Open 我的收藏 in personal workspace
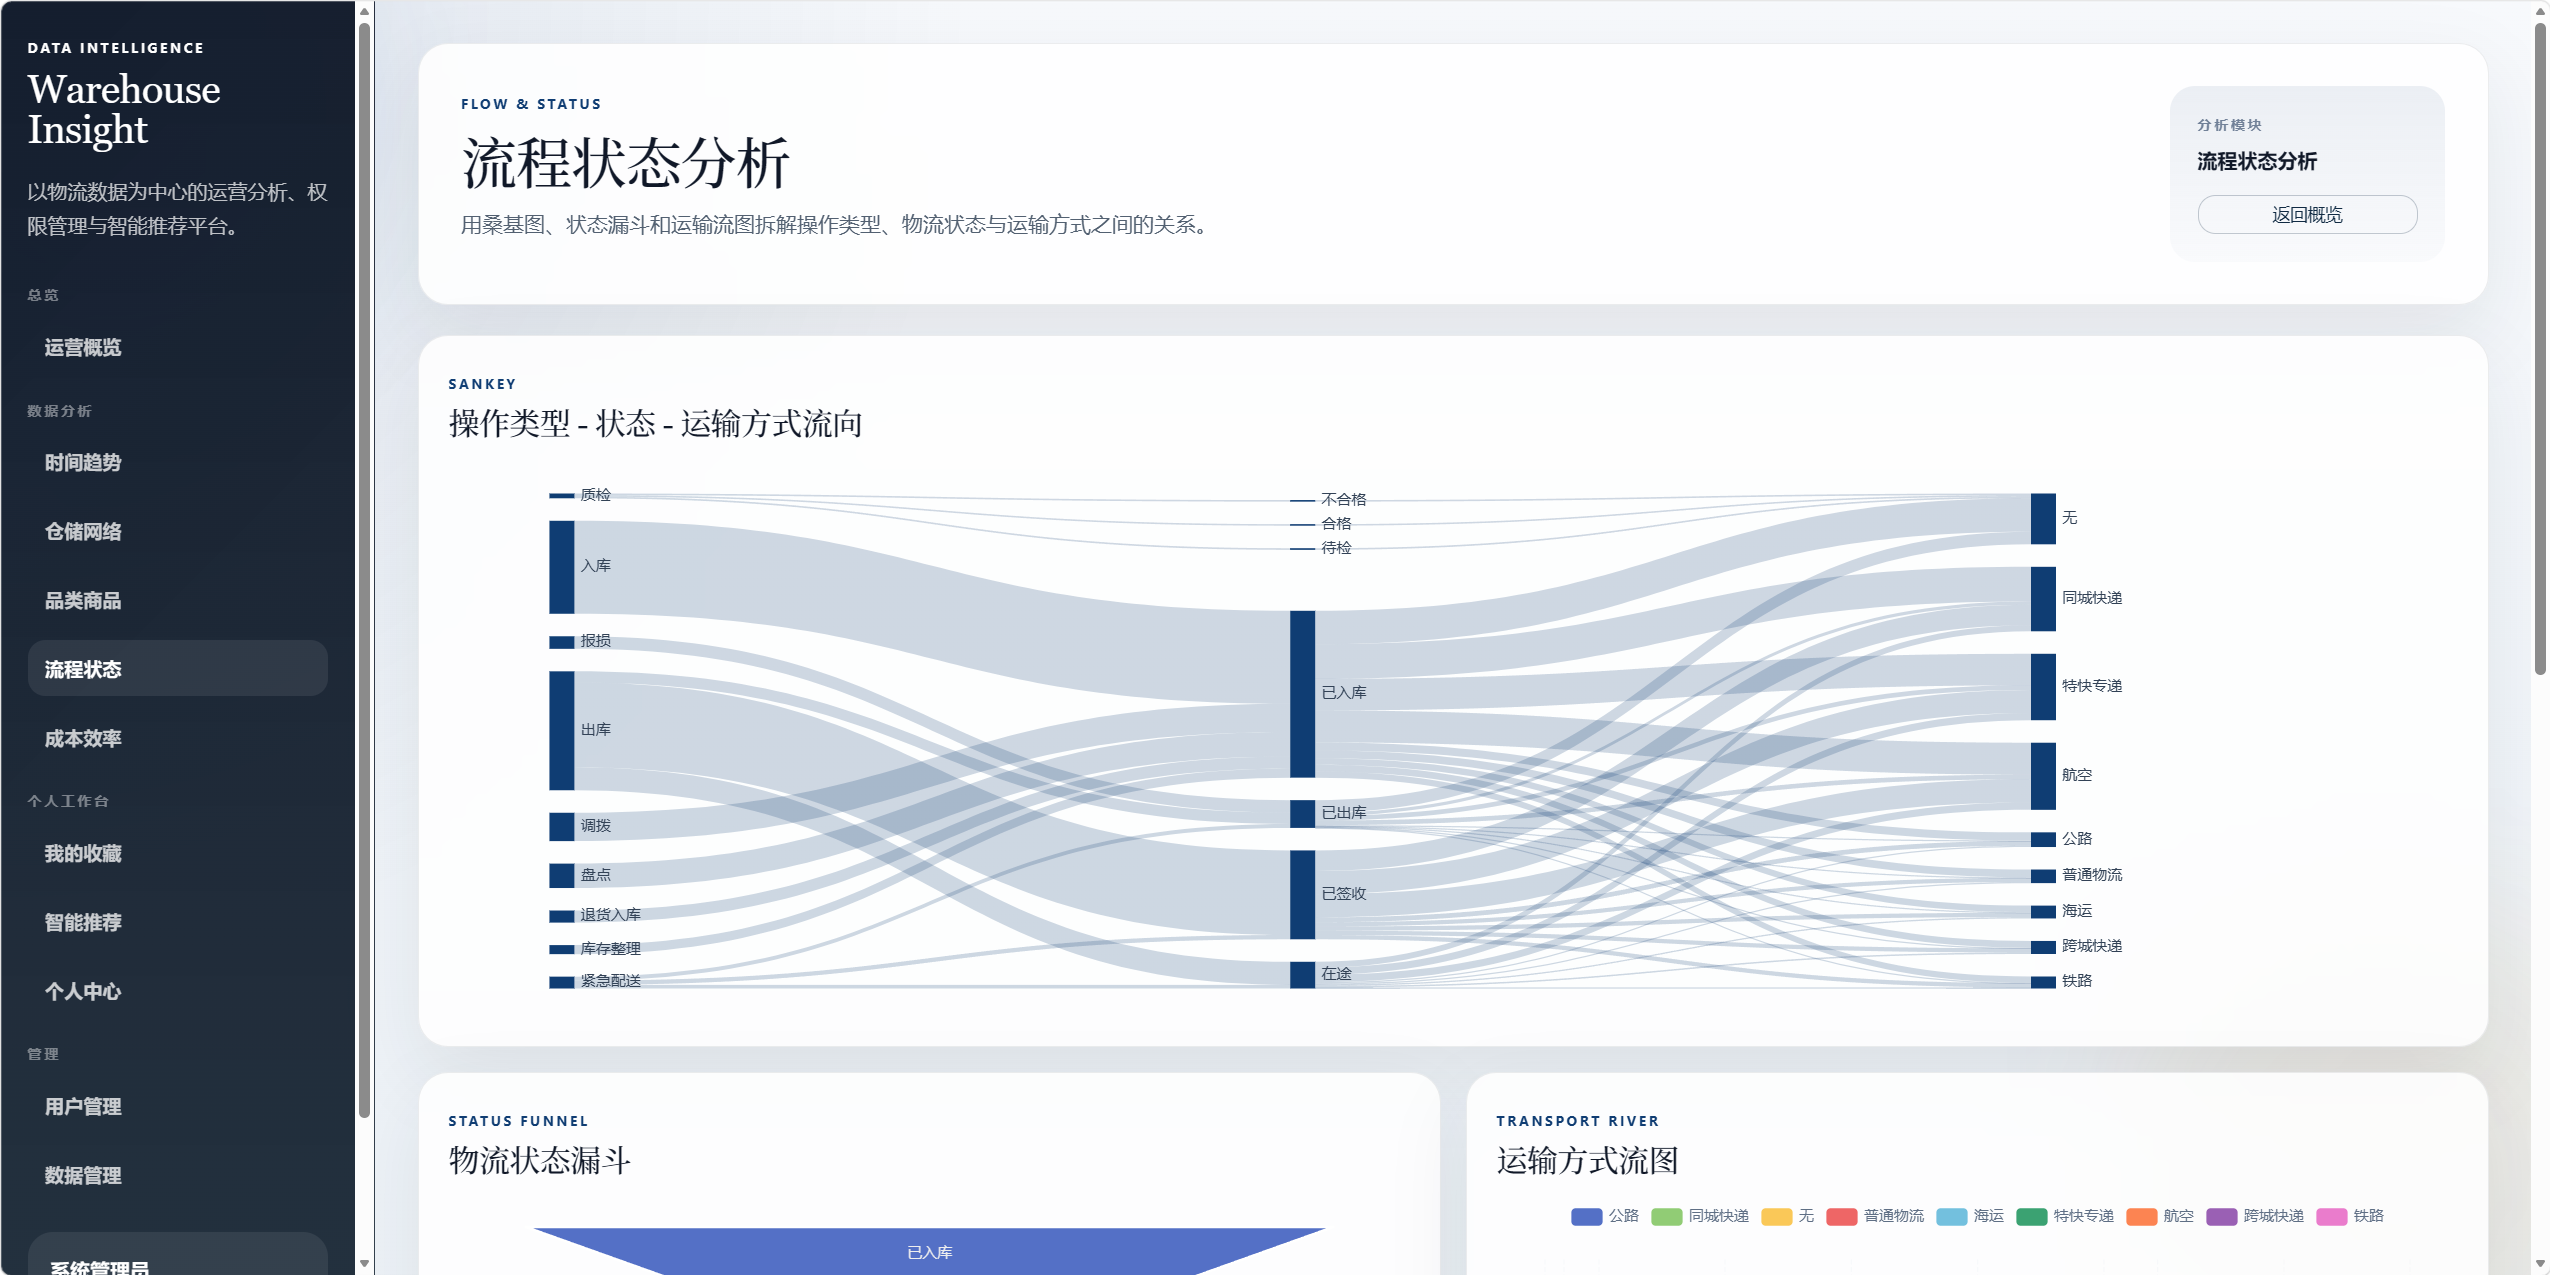Viewport: 2550px width, 1275px height. tap(83, 854)
